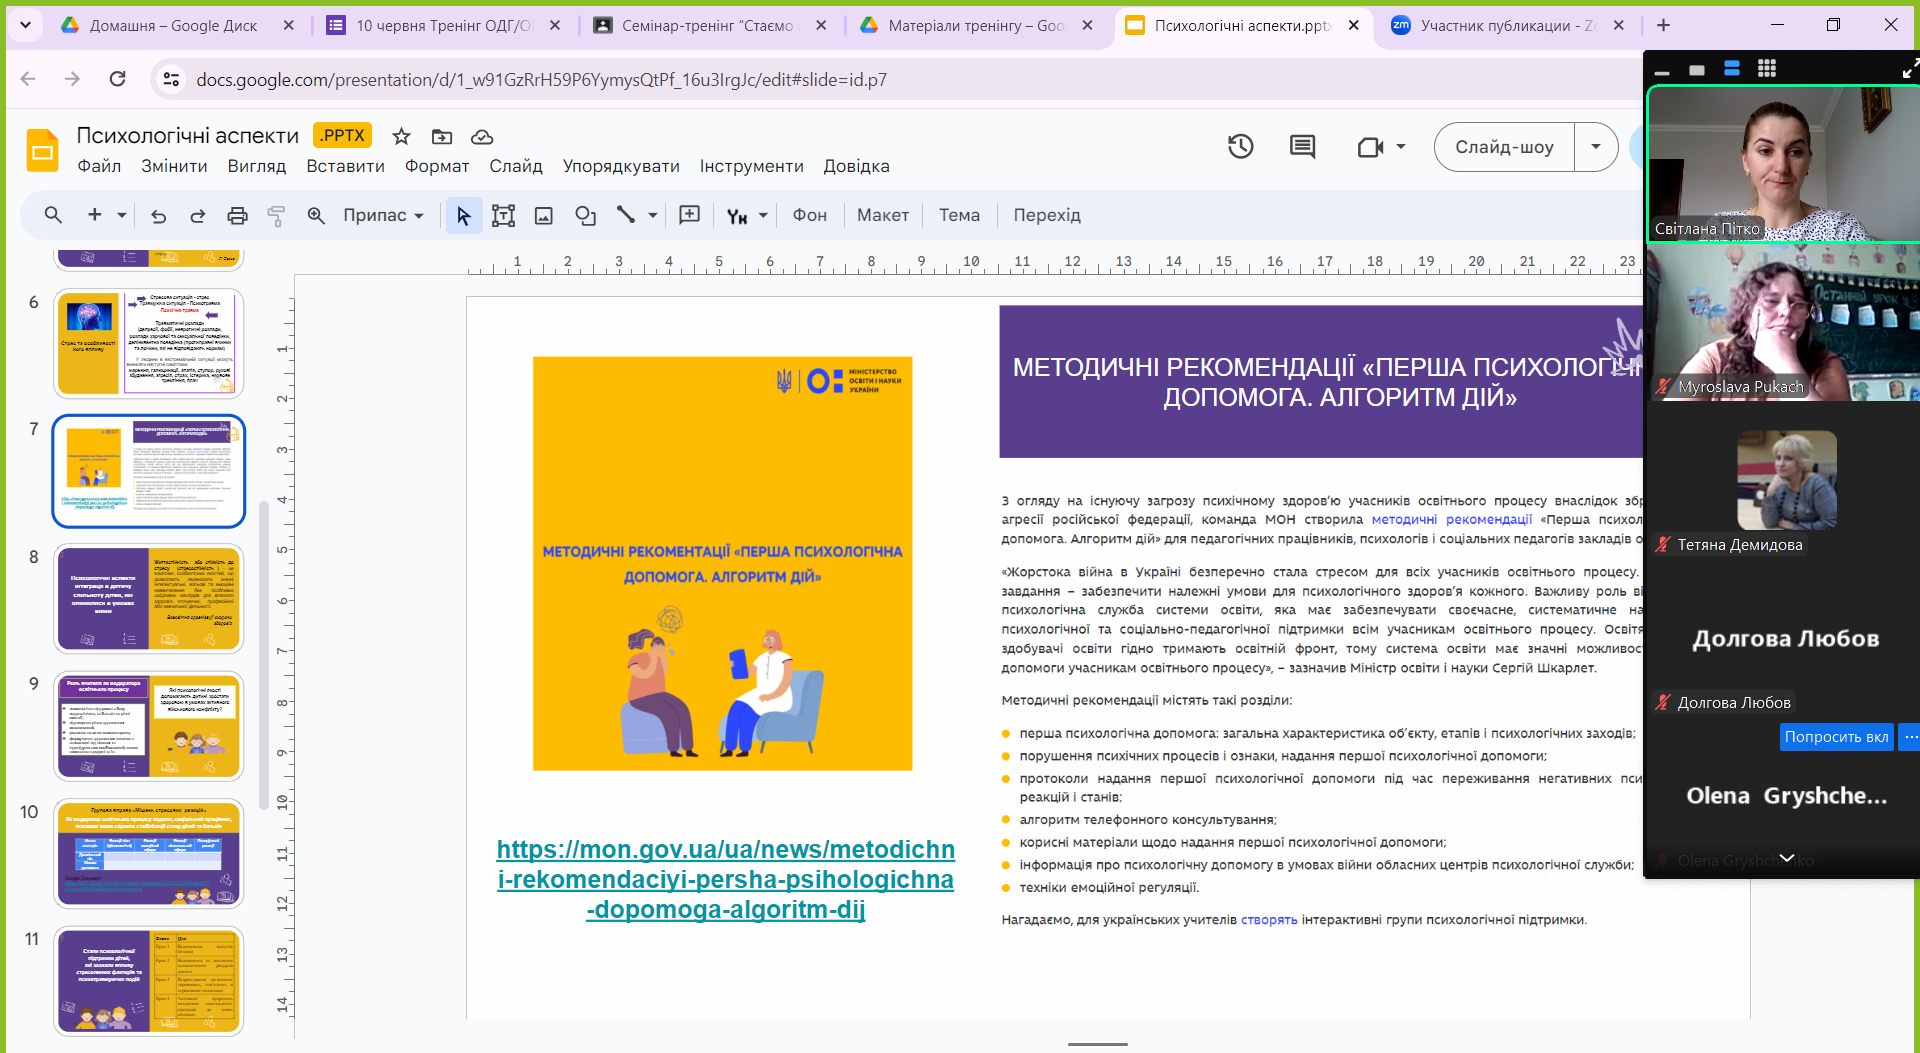Viewport: 1920px width, 1053px height.
Task: Toggle Zoom stacked thumbnail view
Action: tap(1732, 68)
